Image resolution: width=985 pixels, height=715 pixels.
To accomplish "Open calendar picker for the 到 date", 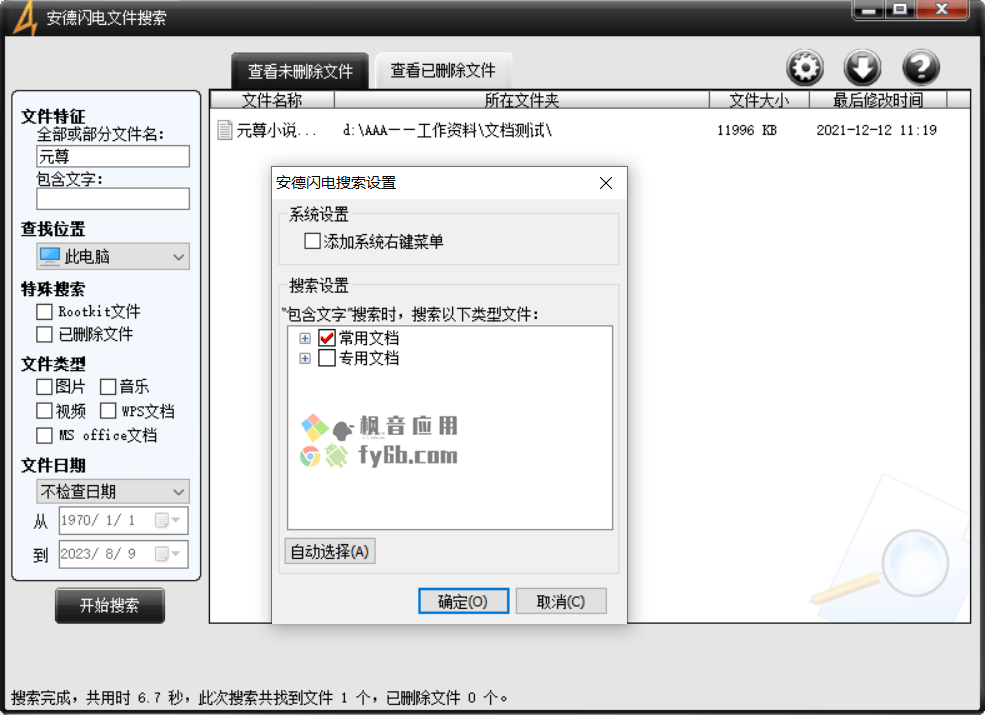I will point(167,554).
